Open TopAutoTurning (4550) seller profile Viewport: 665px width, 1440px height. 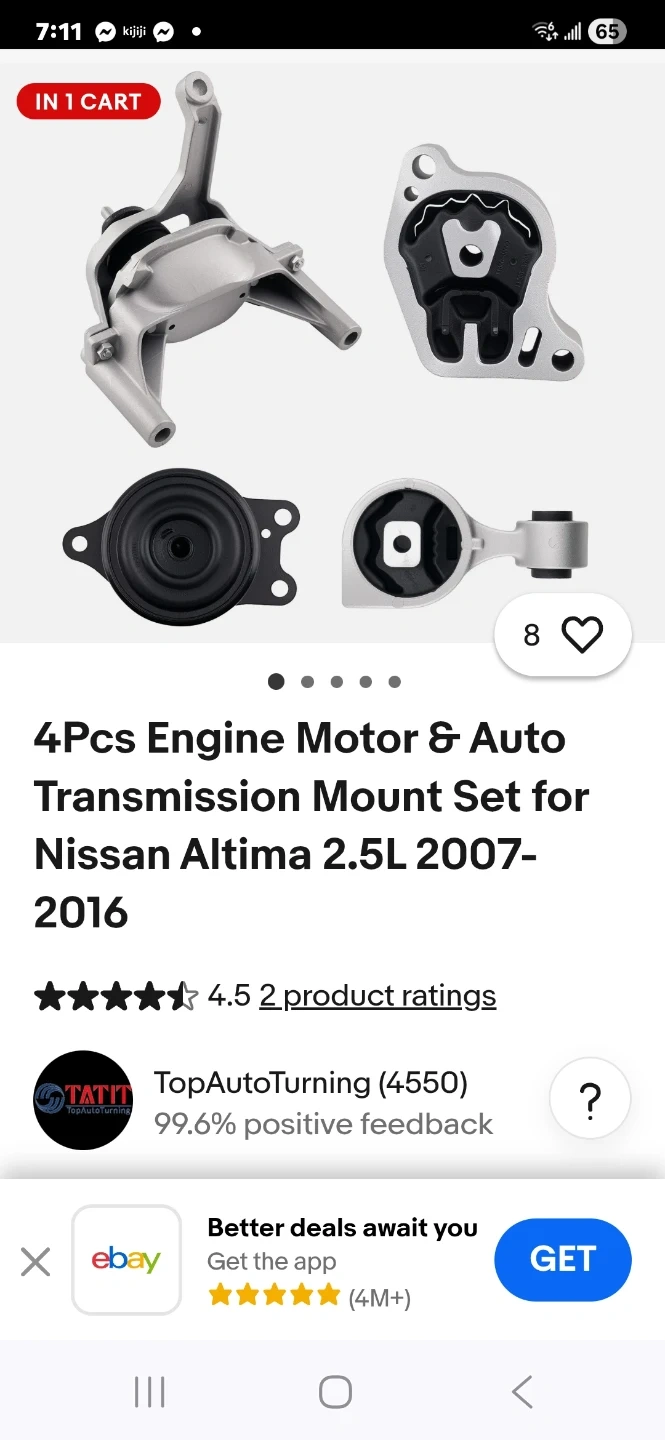(x=311, y=1082)
